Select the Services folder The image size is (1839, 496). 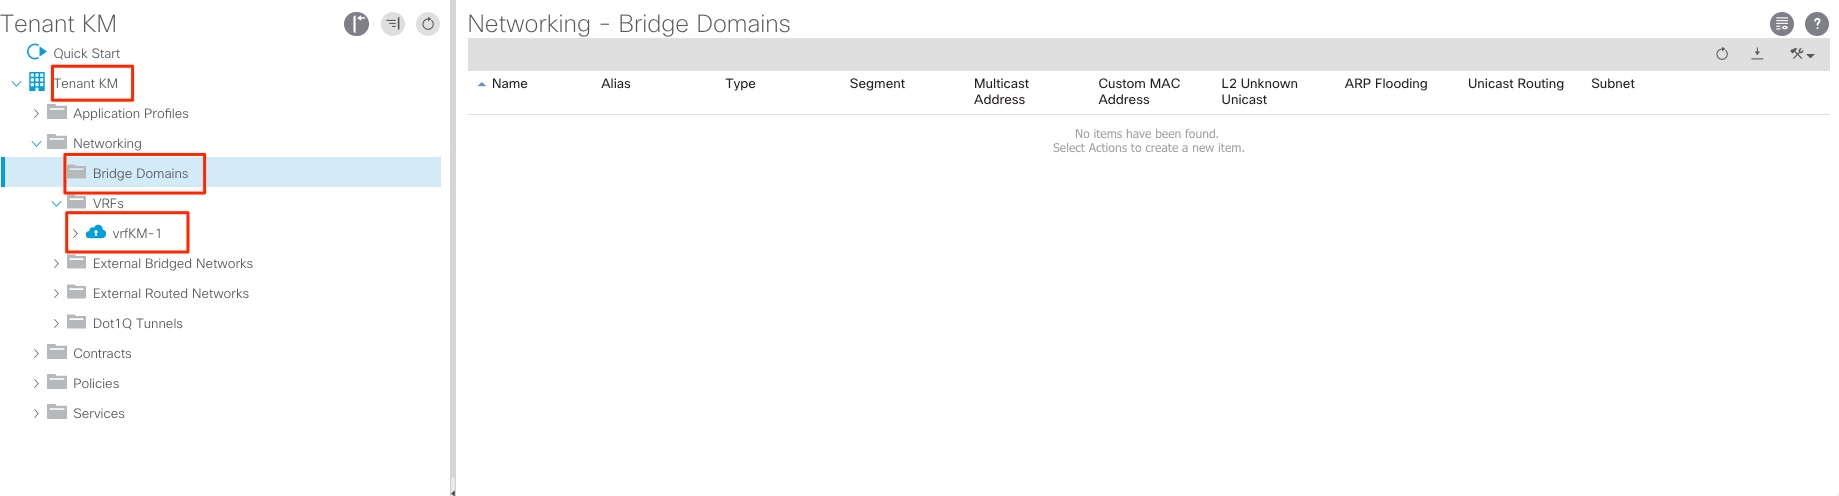coord(98,413)
